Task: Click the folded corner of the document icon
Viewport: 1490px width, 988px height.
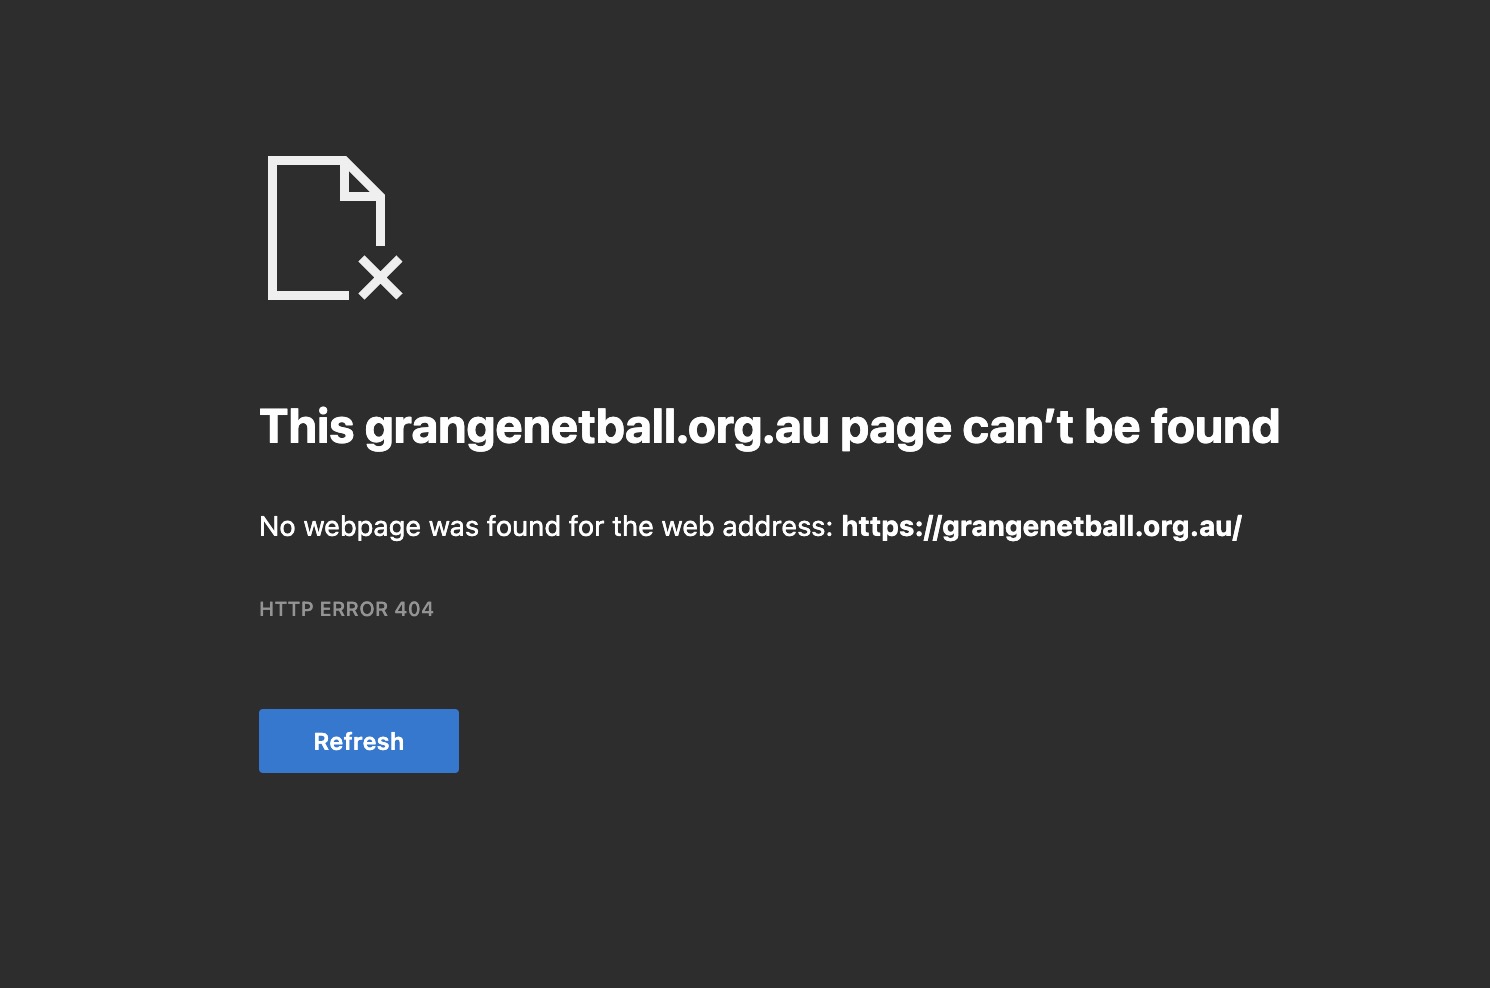Action: click(362, 180)
